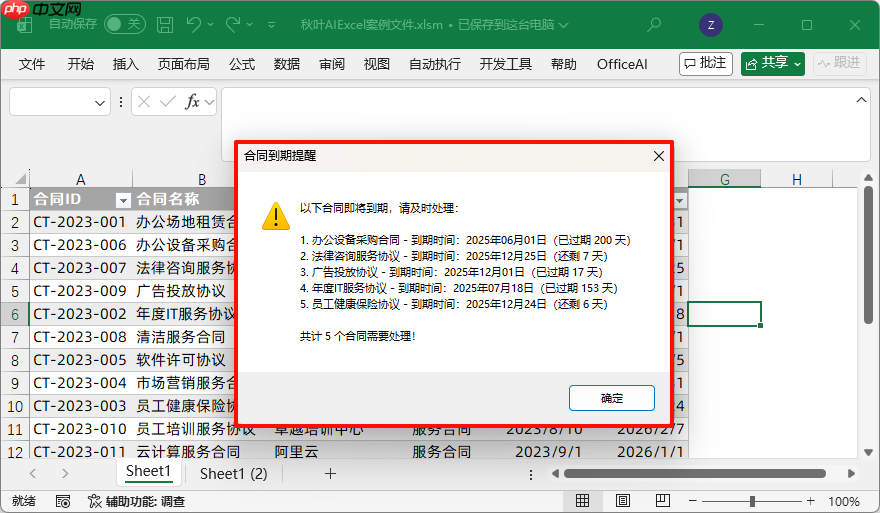The height and width of the screenshot is (513, 880).
Task: Click the horizontal scrollbar left arrow
Action: (555, 474)
